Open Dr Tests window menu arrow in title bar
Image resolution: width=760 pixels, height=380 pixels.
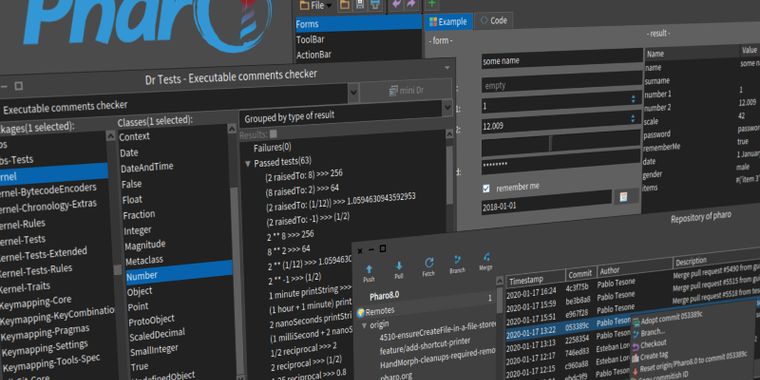pos(447,67)
